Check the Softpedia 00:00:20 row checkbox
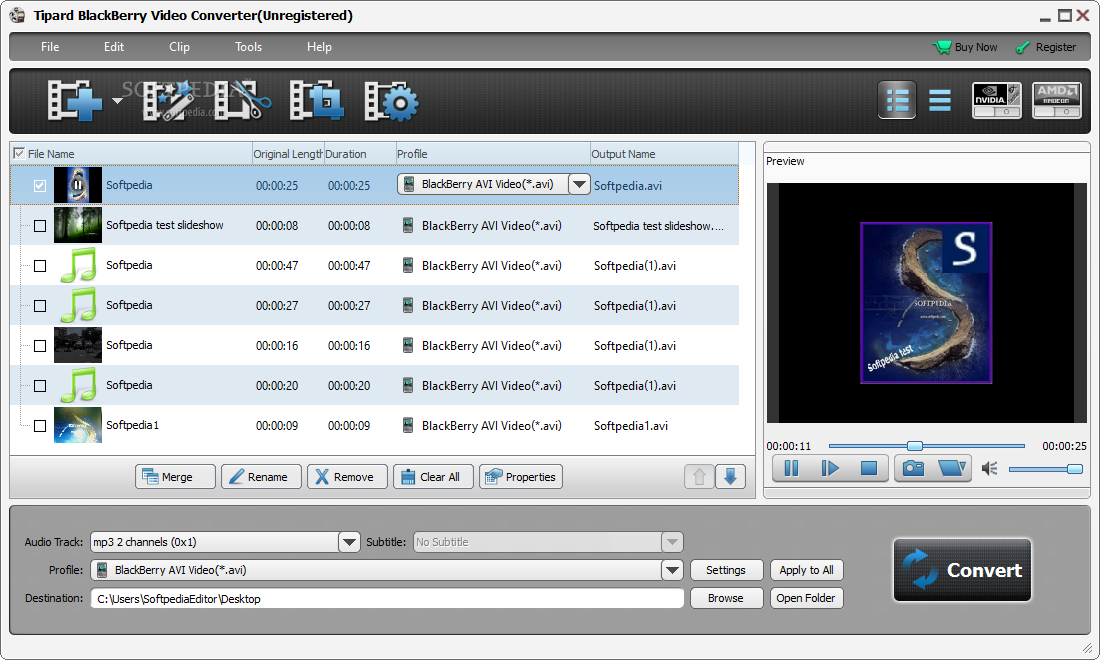This screenshot has height=660, width=1100. pyautogui.click(x=40, y=386)
